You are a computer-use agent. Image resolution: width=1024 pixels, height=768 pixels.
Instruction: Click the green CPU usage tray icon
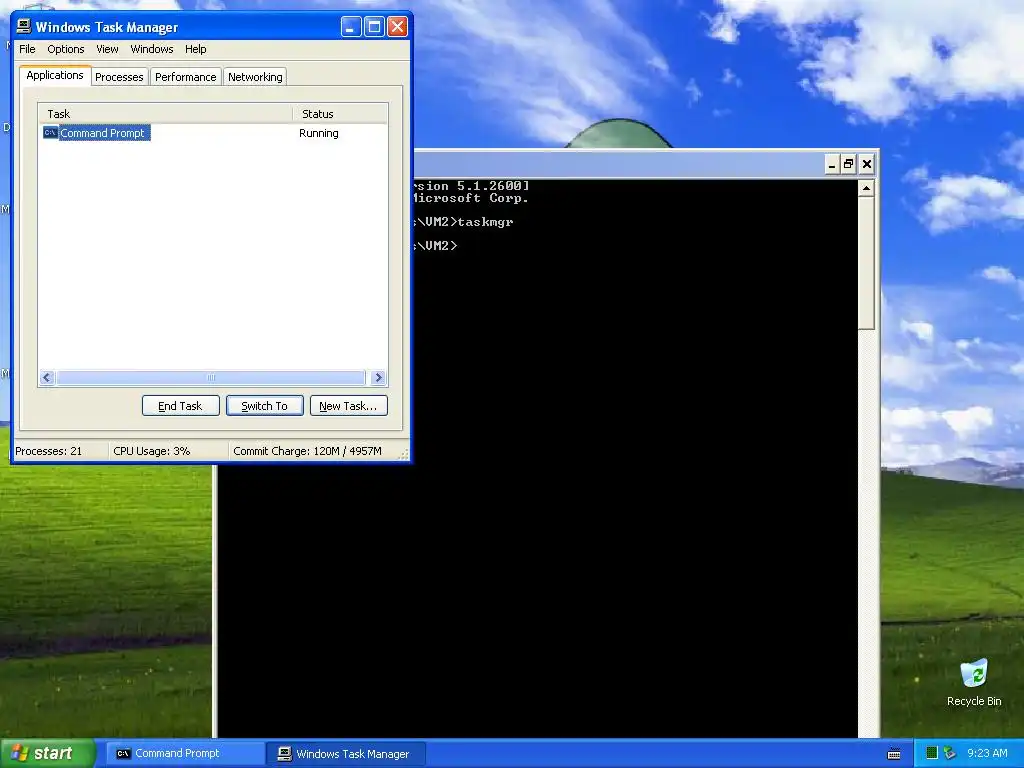click(932, 753)
